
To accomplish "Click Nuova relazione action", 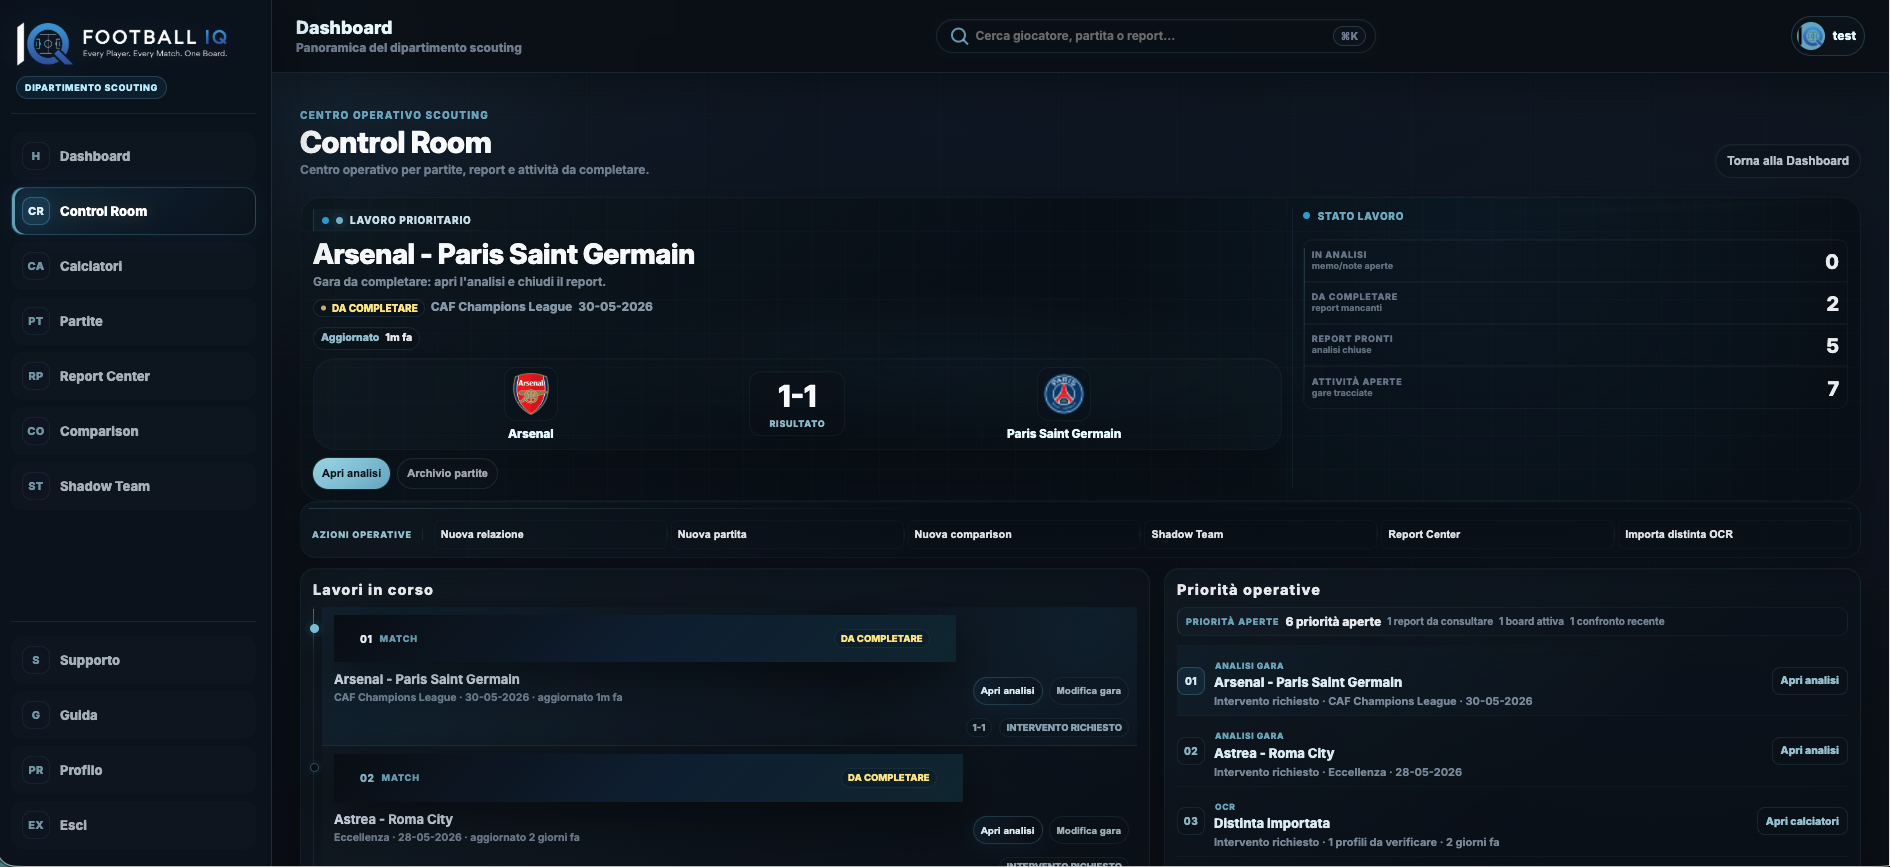I will (548, 534).
